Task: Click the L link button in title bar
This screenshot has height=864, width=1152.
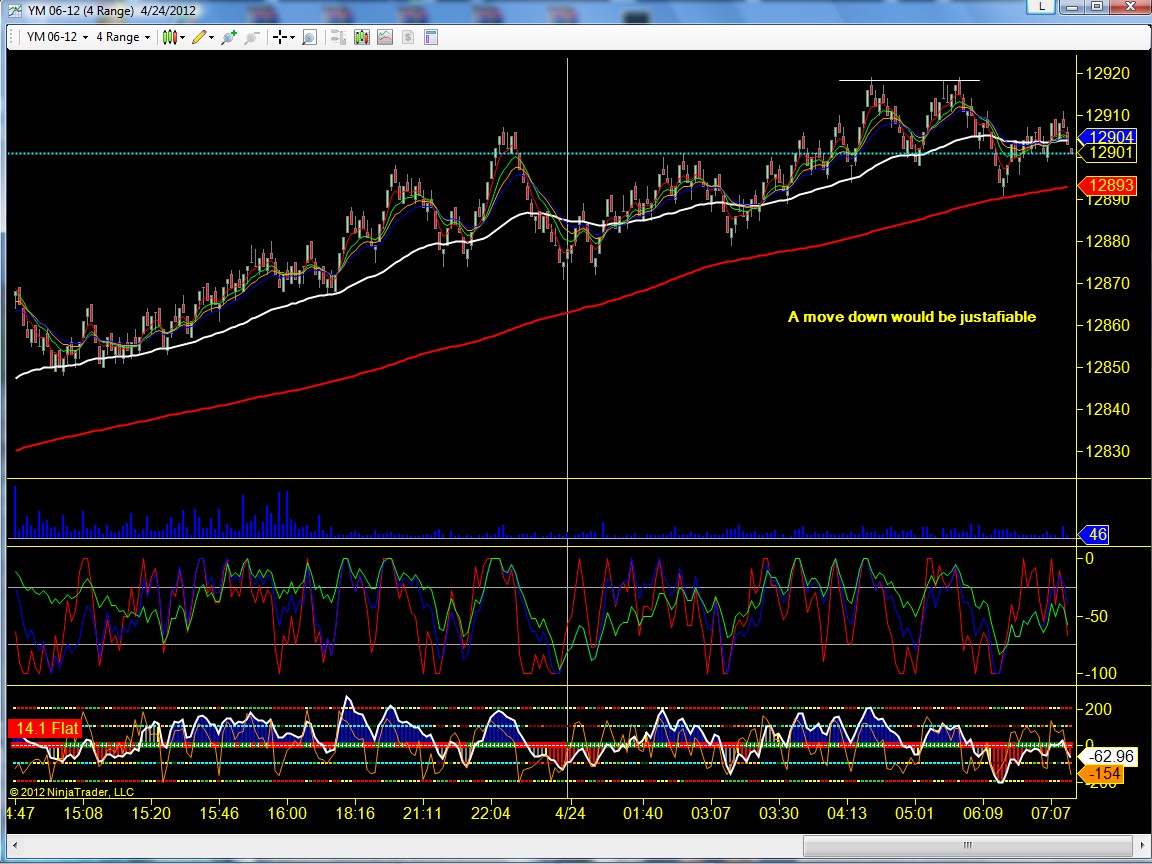Action: pyautogui.click(x=1042, y=6)
